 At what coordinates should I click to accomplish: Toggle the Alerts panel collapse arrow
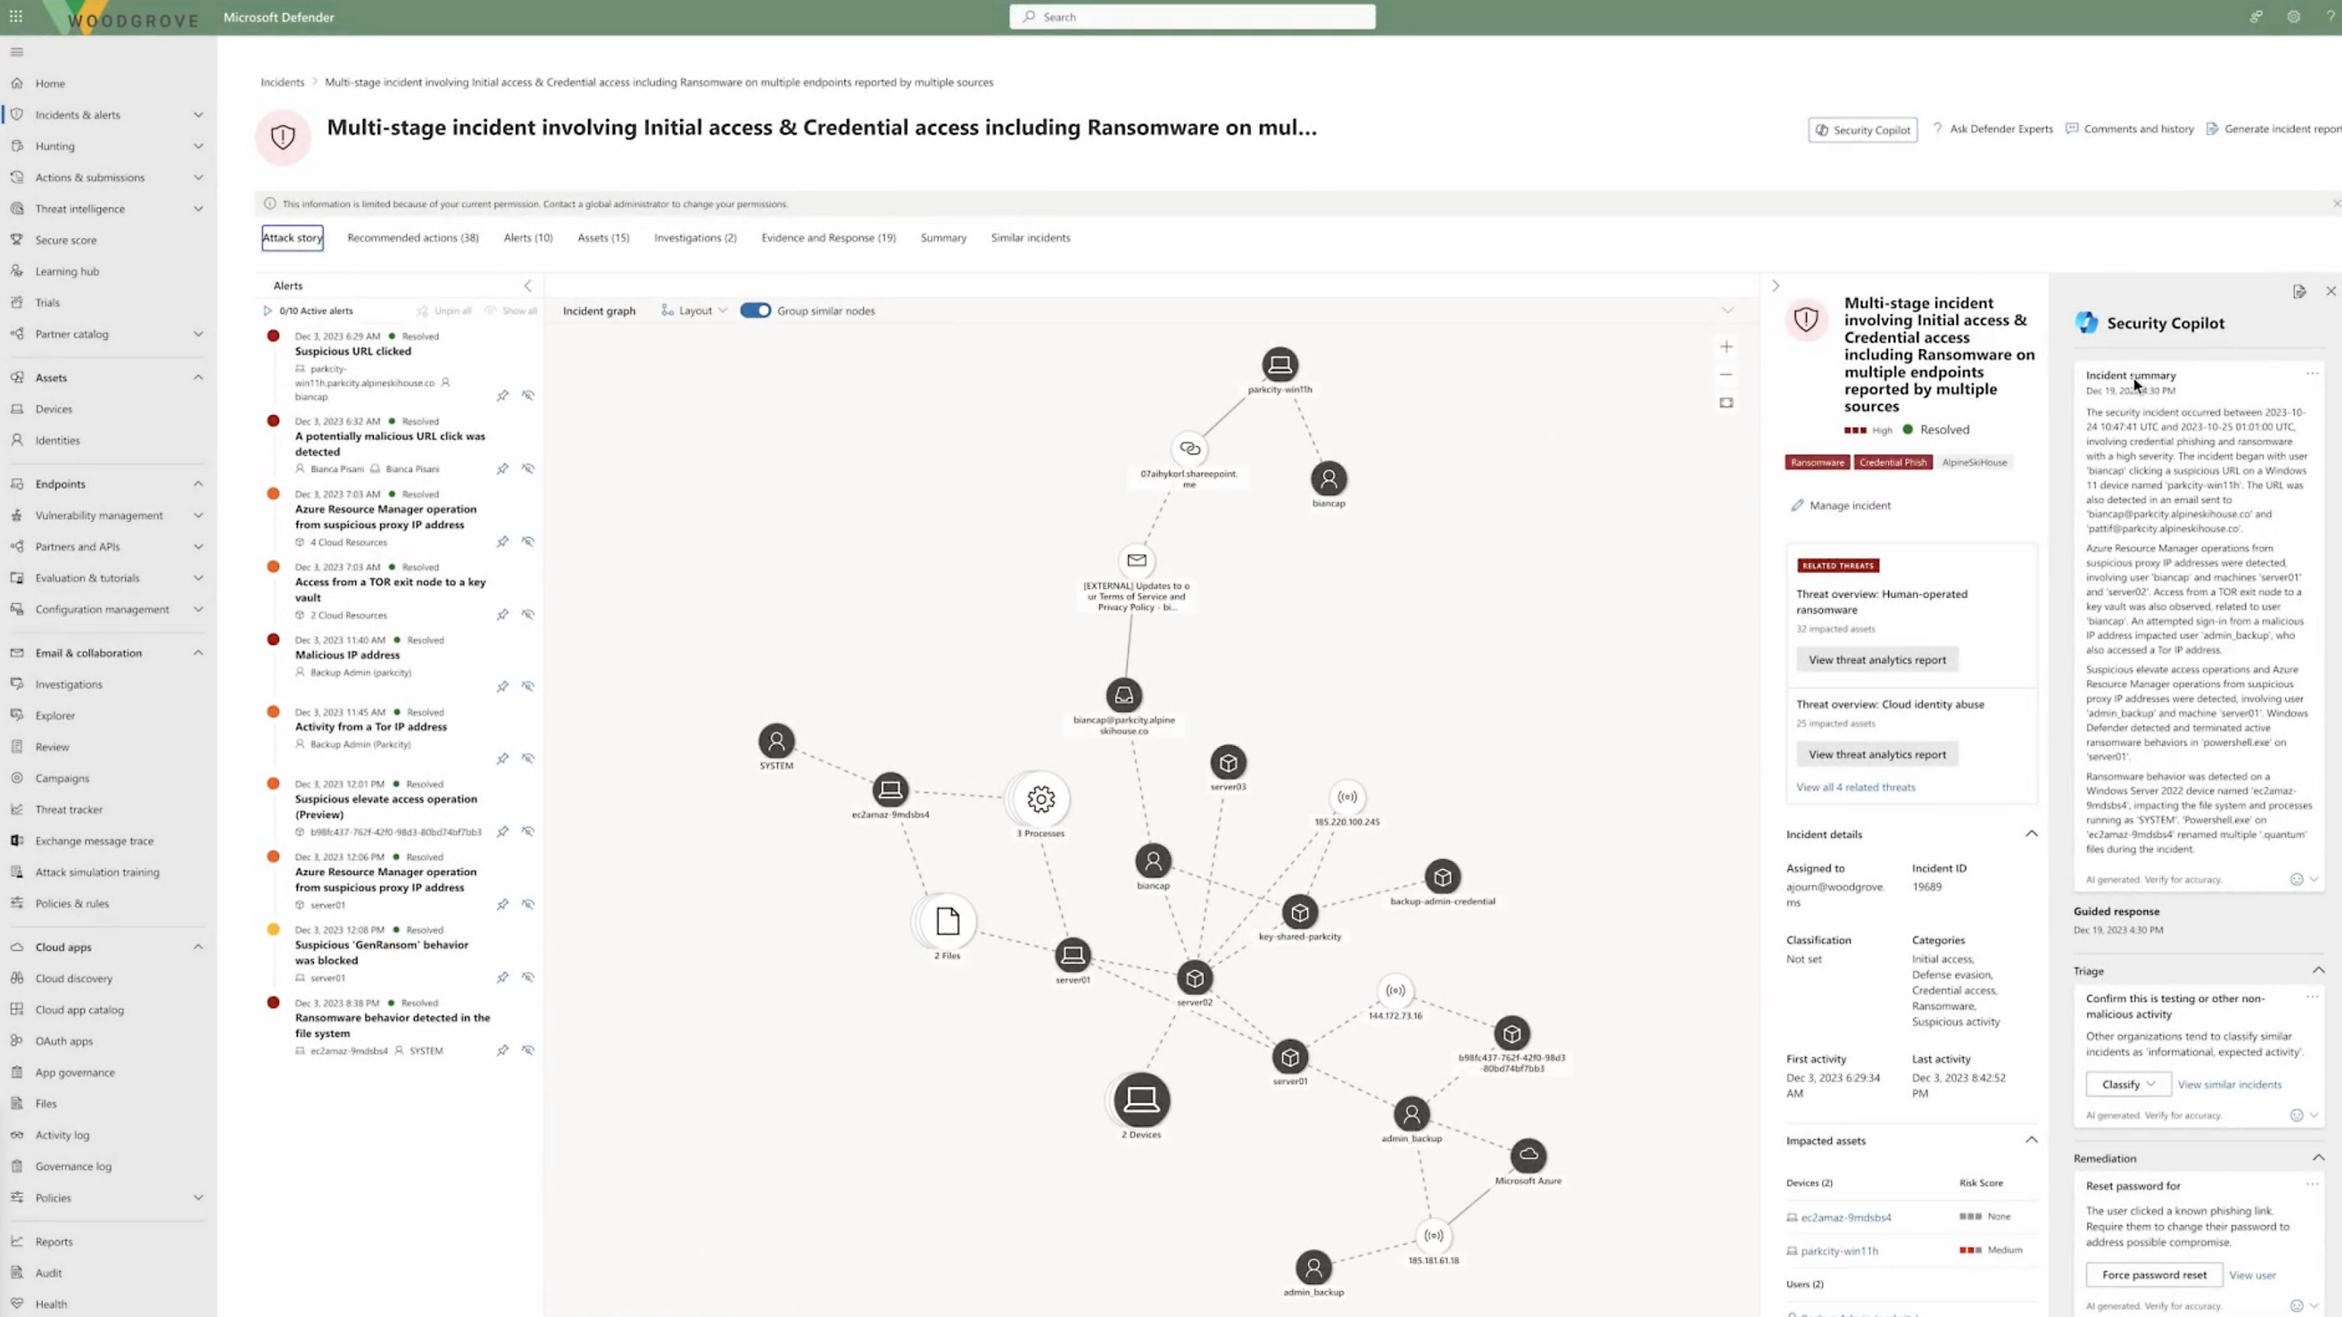pos(526,285)
